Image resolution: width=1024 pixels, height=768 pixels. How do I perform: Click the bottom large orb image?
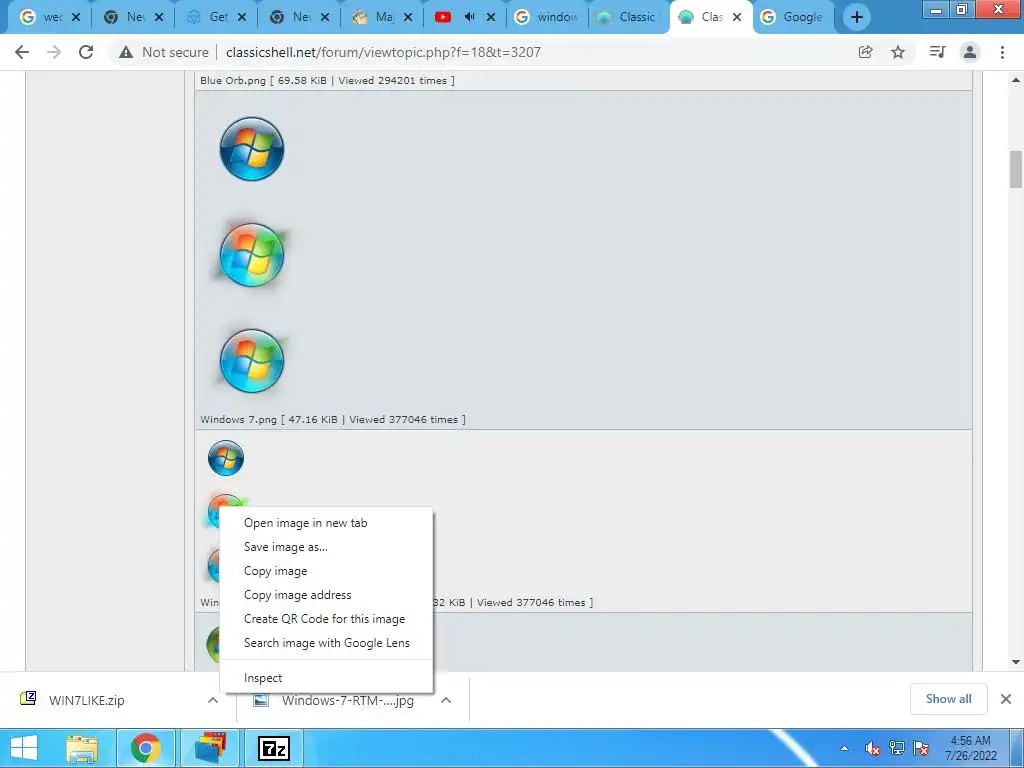tap(251, 360)
